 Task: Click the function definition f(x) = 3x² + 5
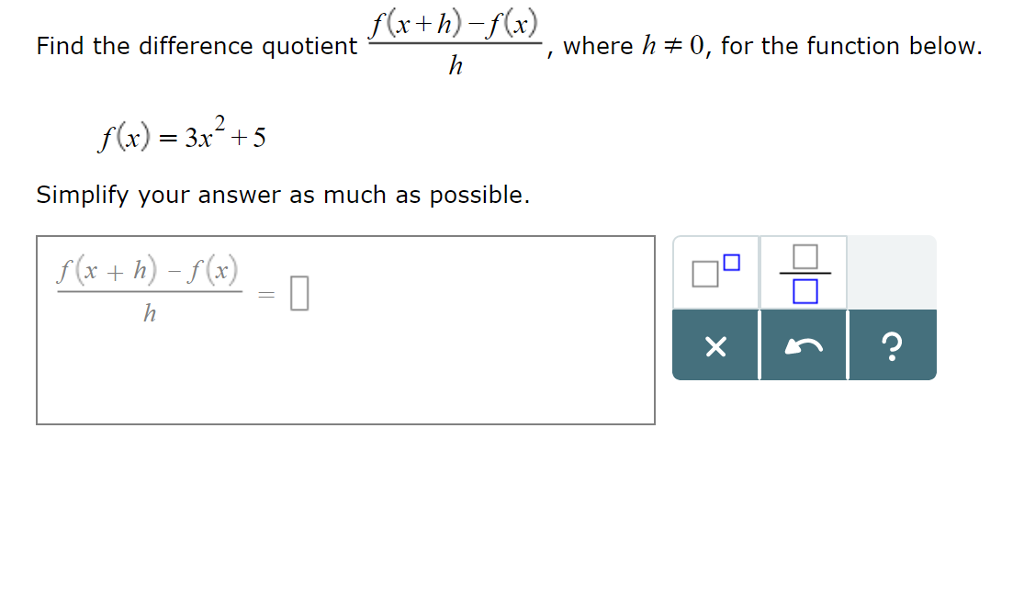tap(181, 135)
